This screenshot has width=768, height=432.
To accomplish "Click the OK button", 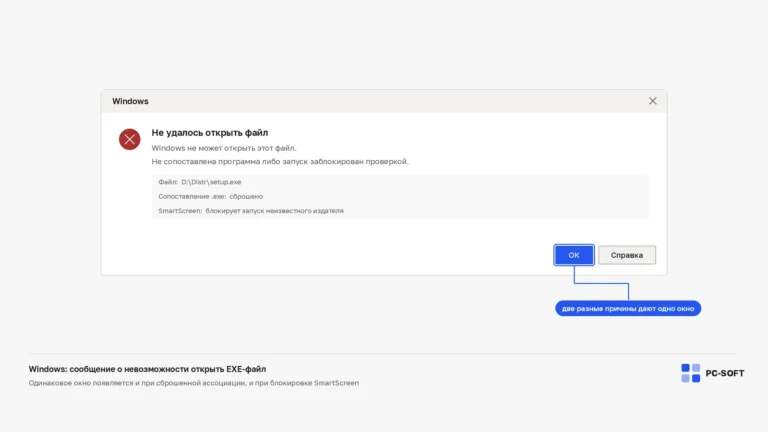I will click(574, 255).
